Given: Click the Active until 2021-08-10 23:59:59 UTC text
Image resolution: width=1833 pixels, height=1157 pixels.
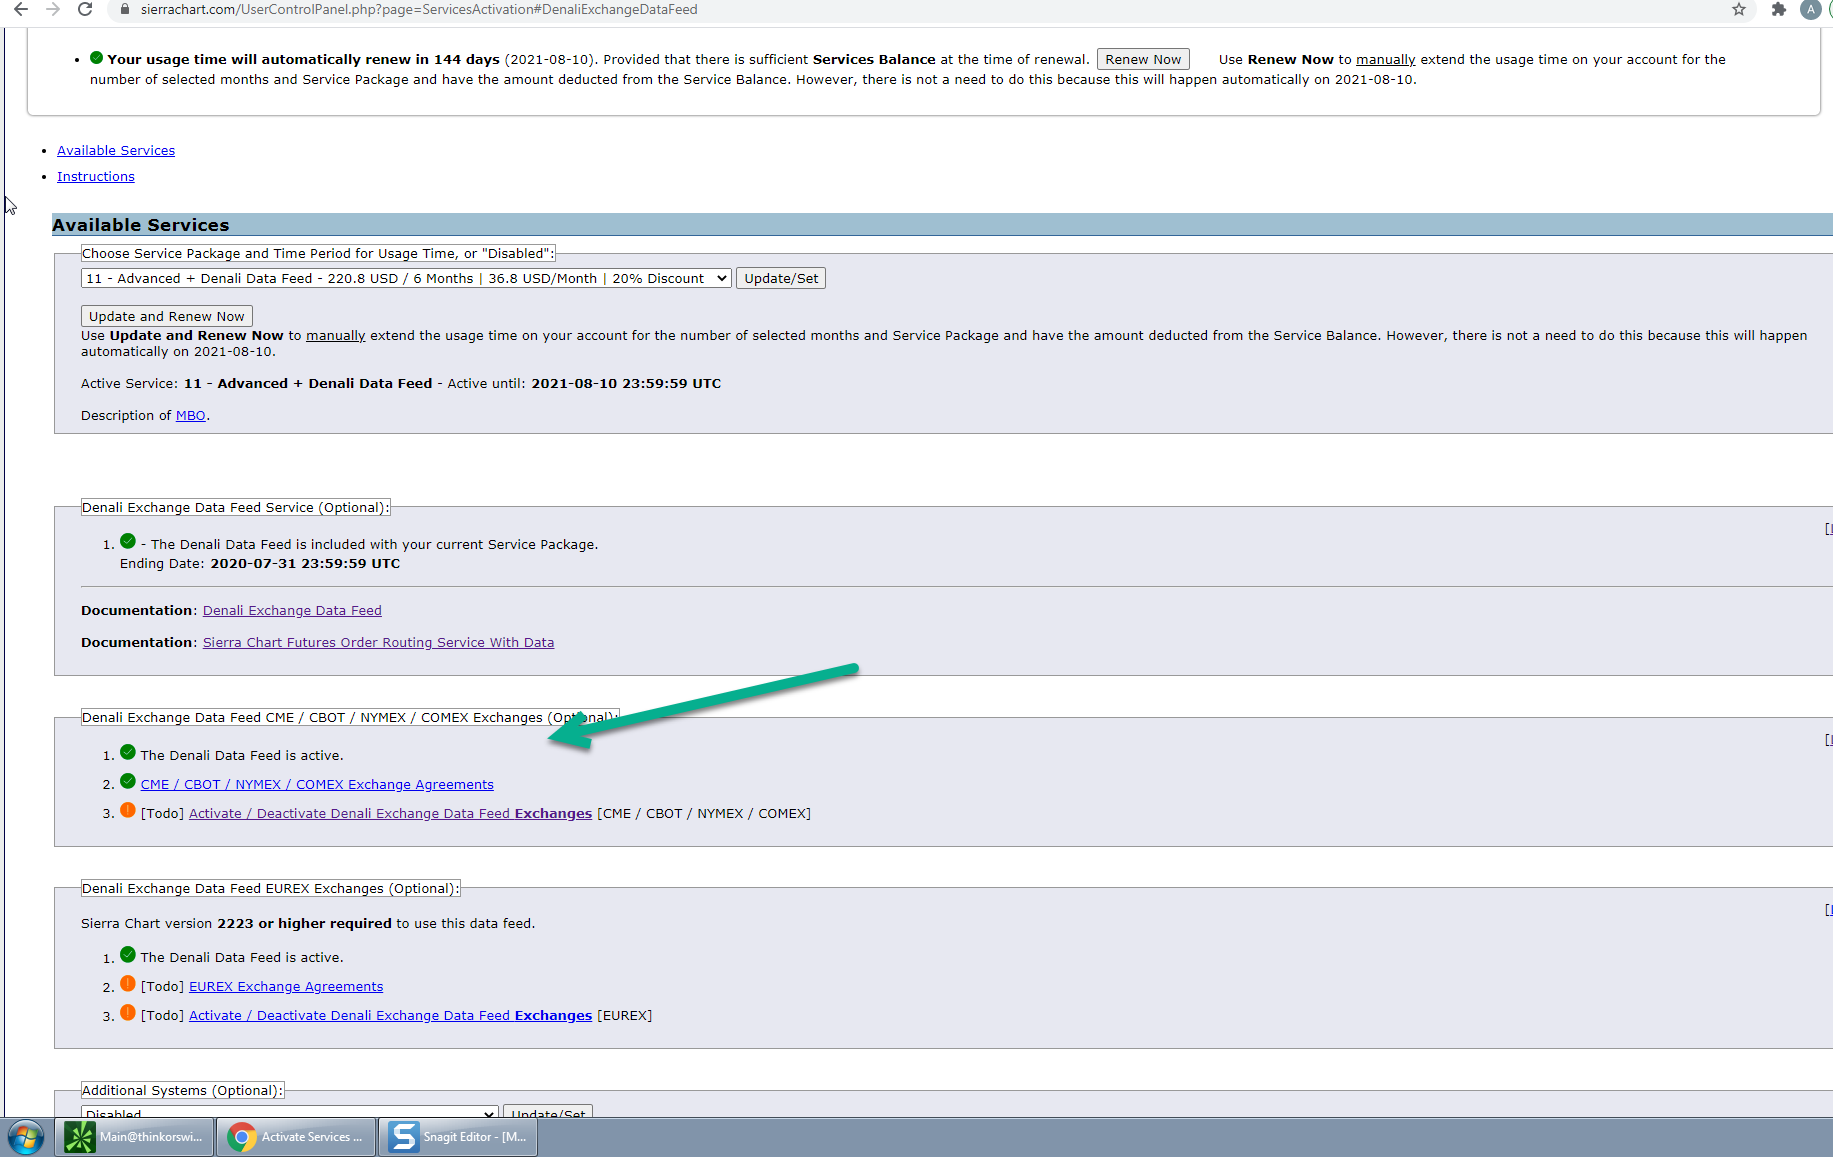Looking at the screenshot, I should click(584, 383).
